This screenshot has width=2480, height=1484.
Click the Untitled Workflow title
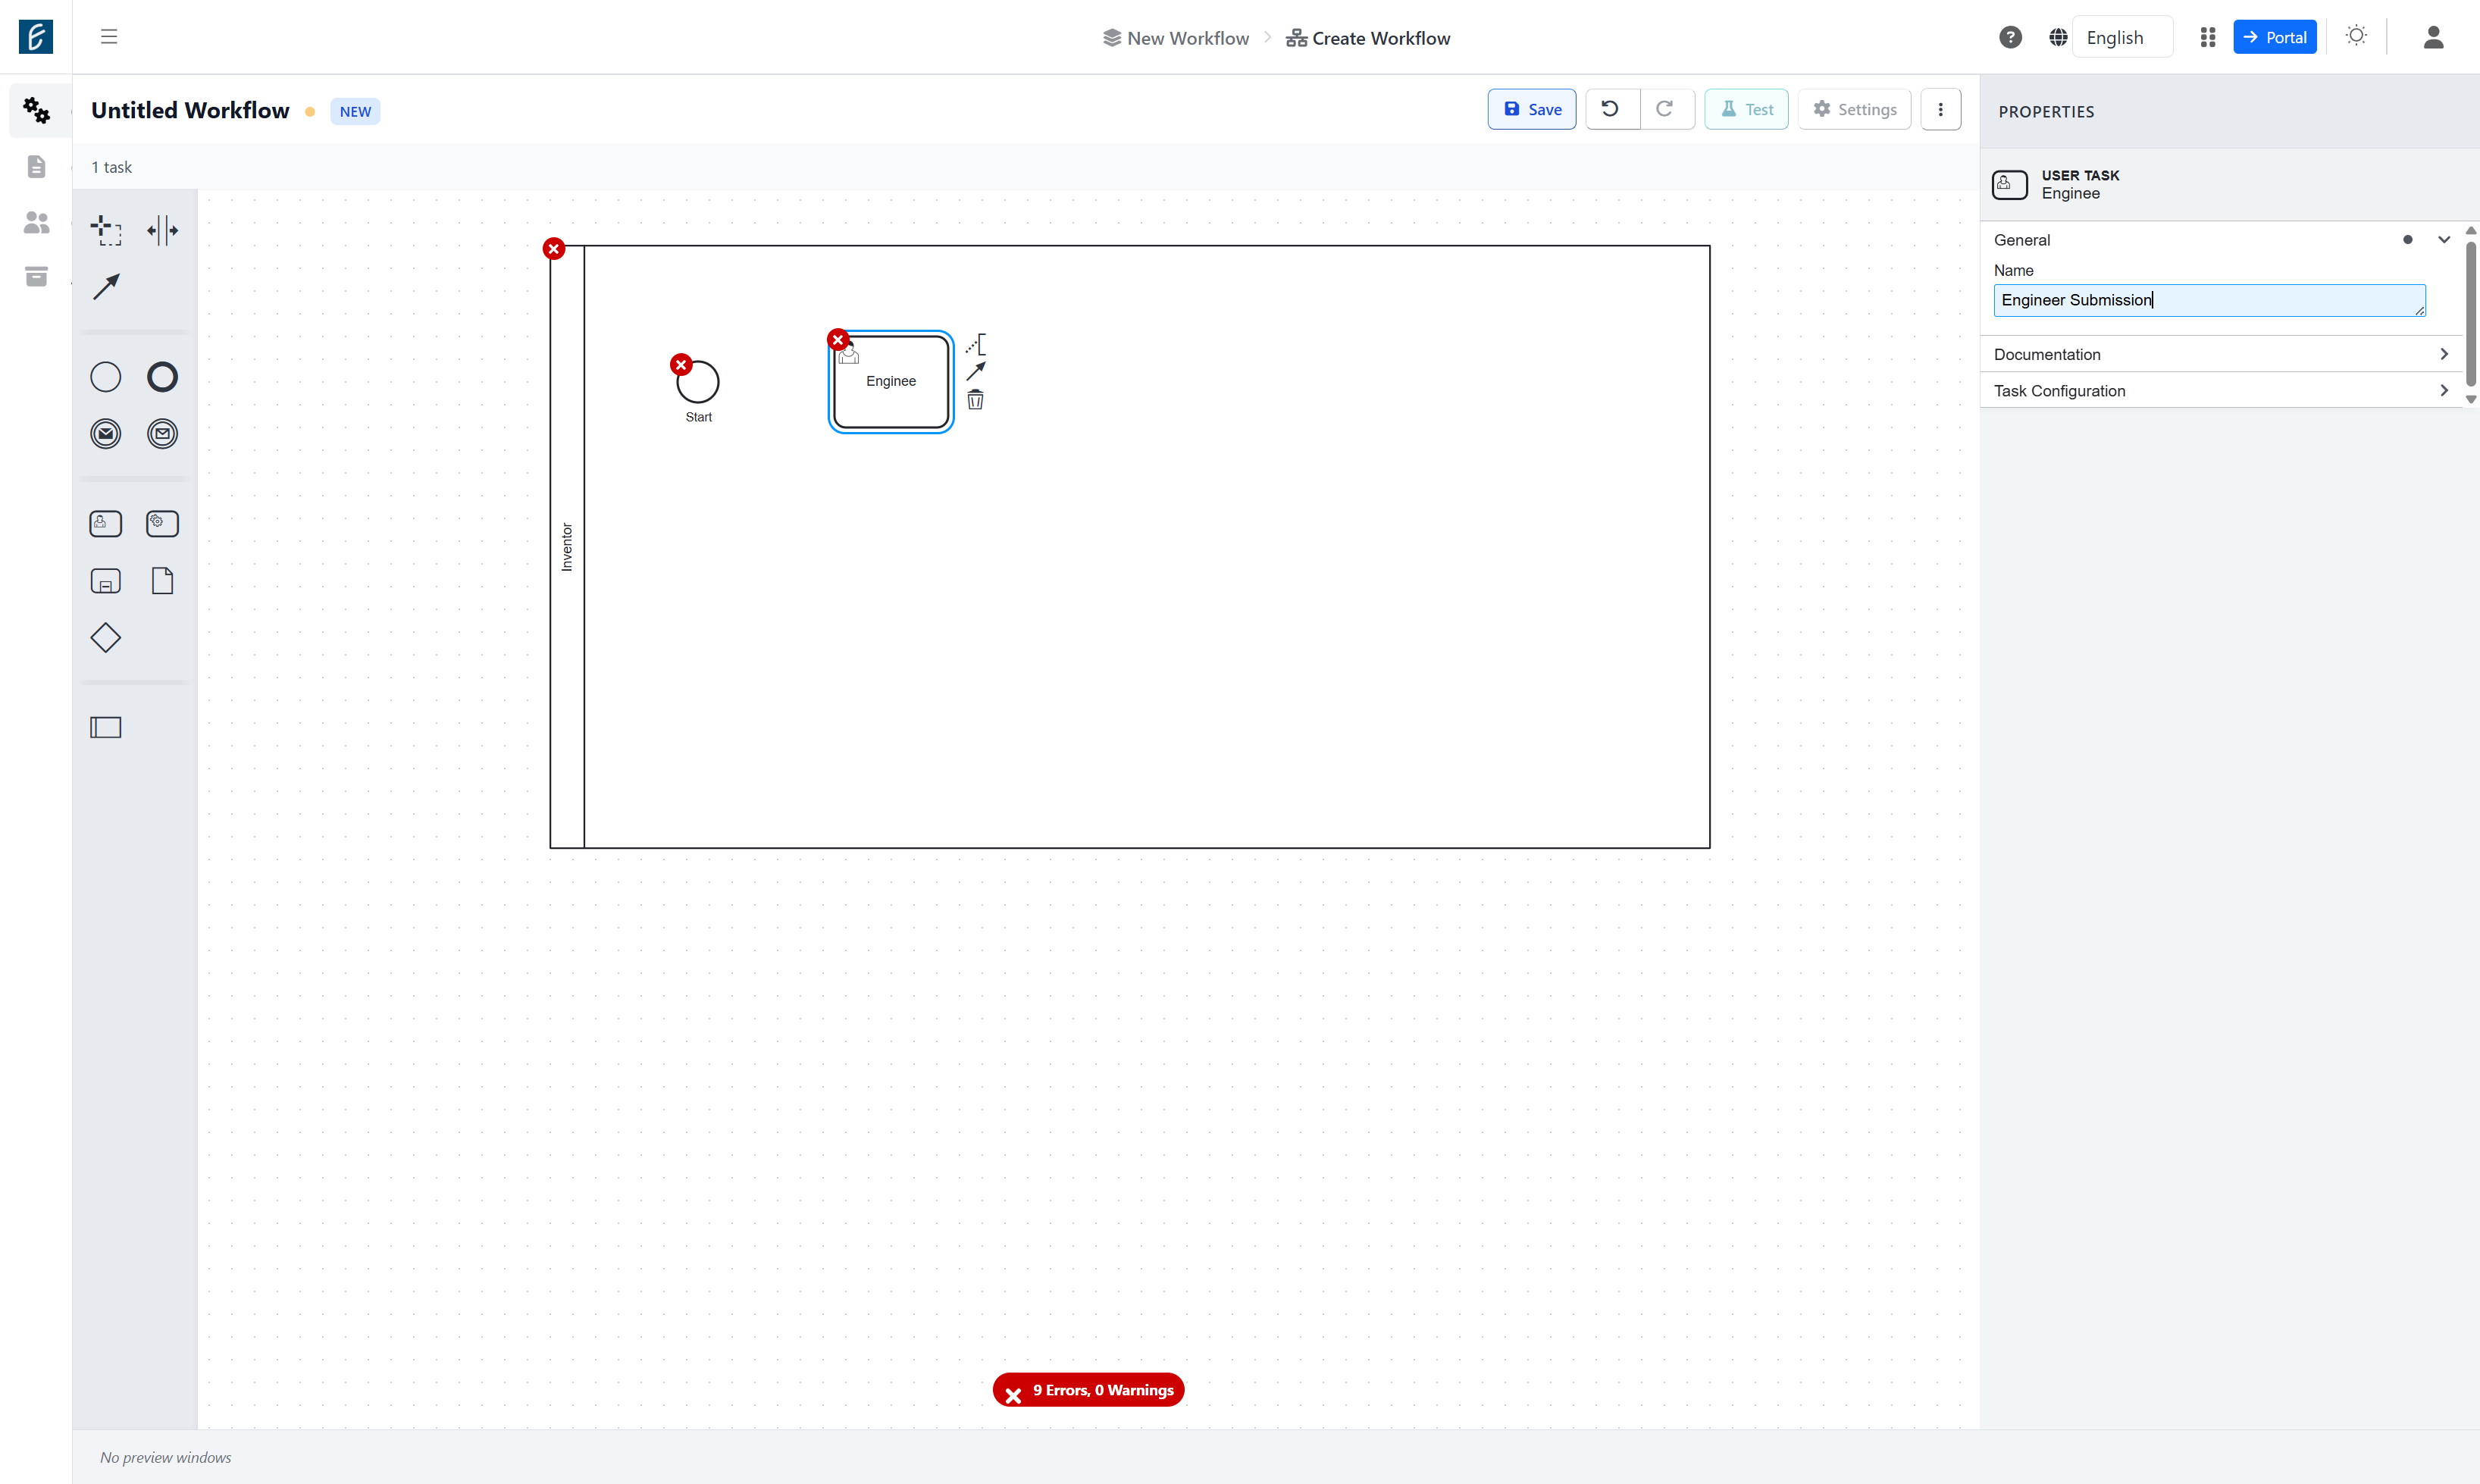coord(190,110)
